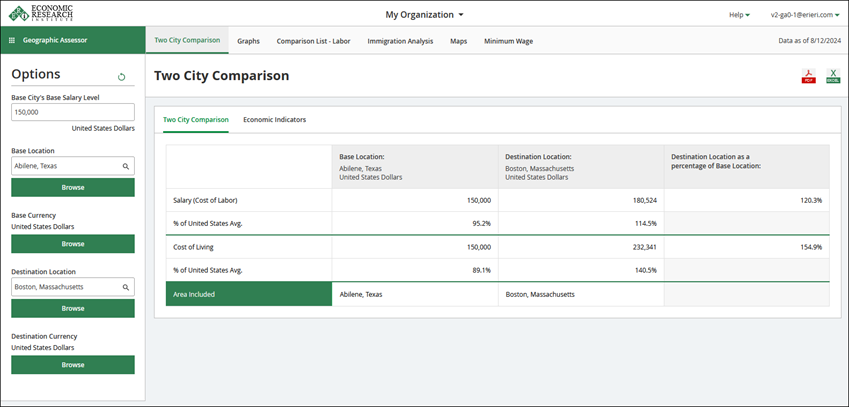Click the Abilene, Texas cell in Area Included row
Image resolution: width=850 pixels, height=407 pixels.
(415, 294)
